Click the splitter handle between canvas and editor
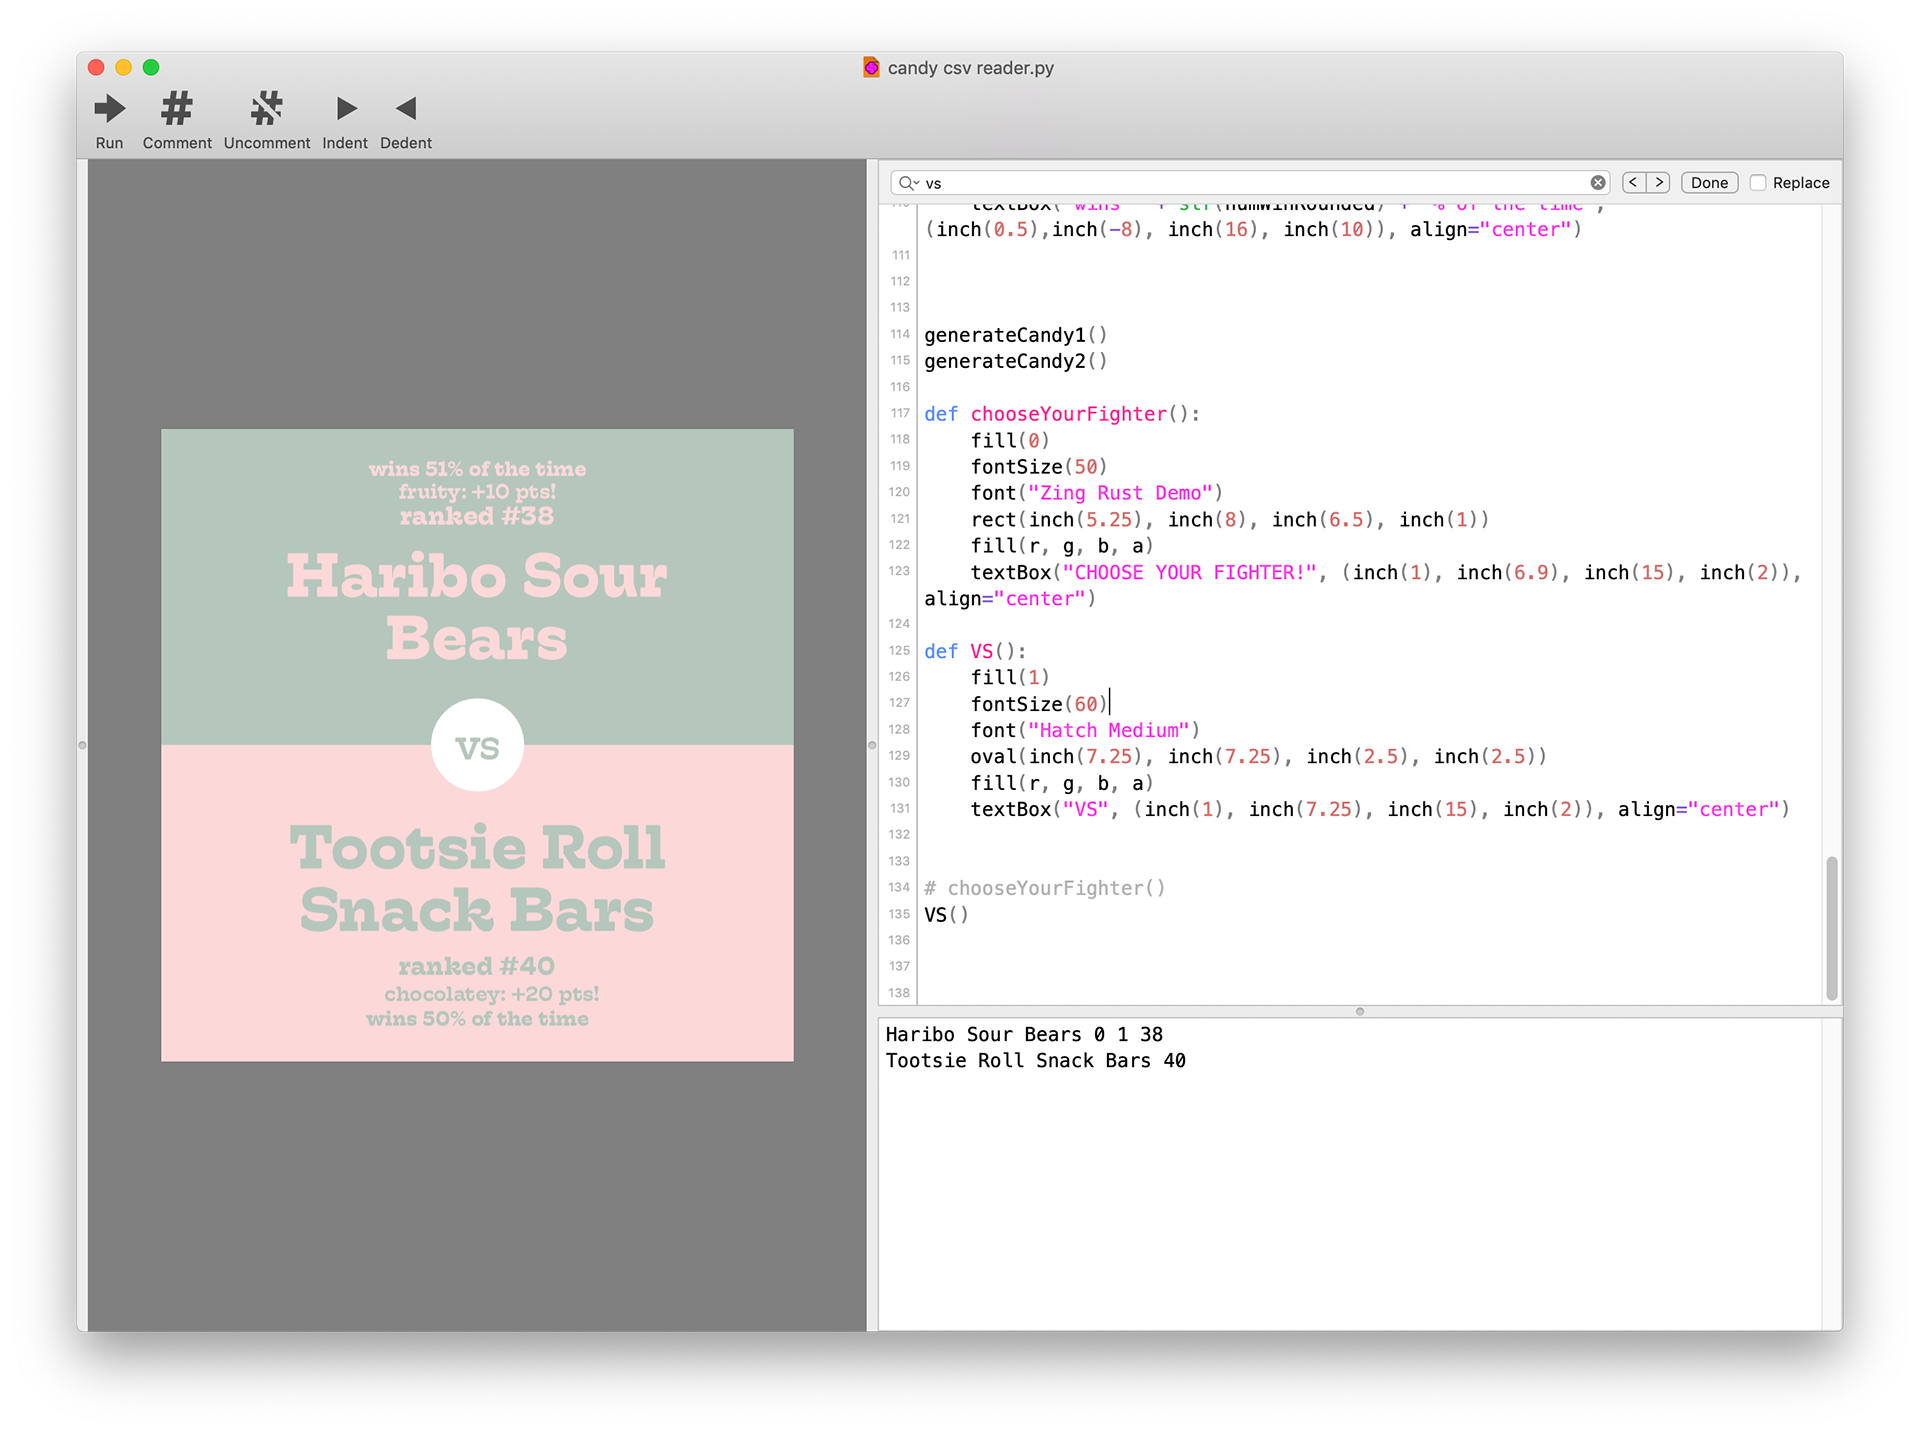The width and height of the screenshot is (1920, 1433). click(x=872, y=745)
